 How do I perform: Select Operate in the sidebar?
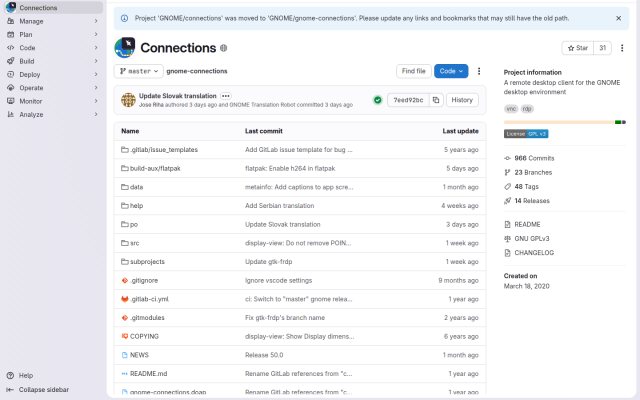53,88
